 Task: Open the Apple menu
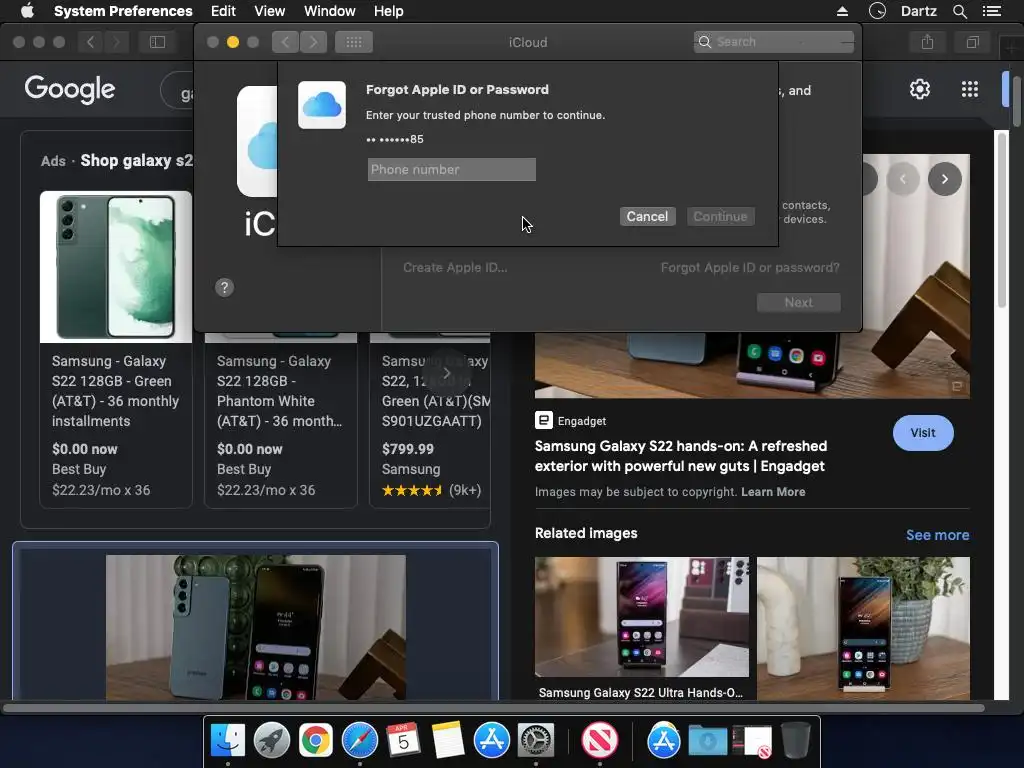(x=27, y=11)
